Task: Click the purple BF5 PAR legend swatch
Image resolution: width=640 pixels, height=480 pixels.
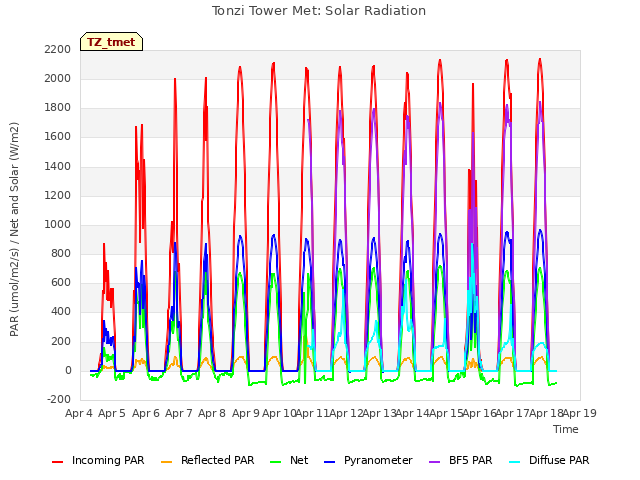Action: [435, 462]
